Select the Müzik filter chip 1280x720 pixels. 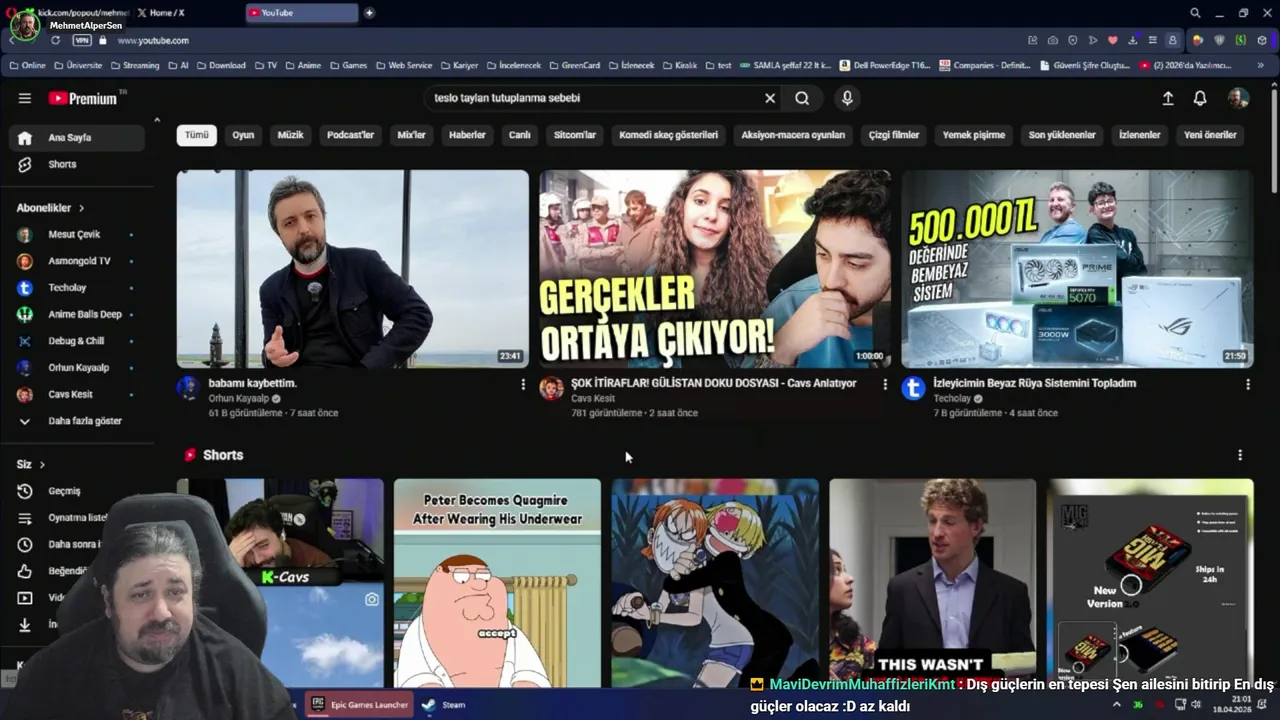pos(290,135)
